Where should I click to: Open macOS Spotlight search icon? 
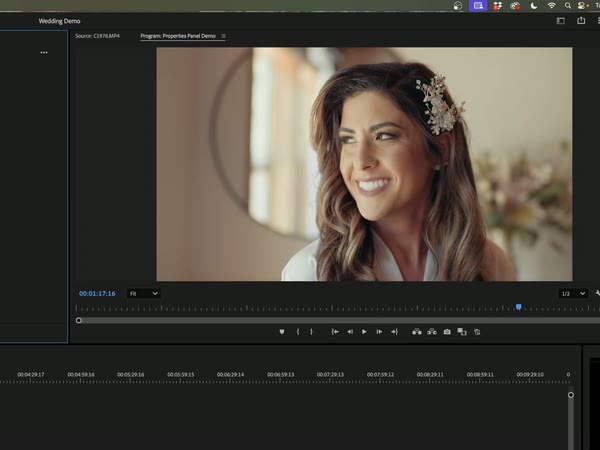[x=568, y=5]
